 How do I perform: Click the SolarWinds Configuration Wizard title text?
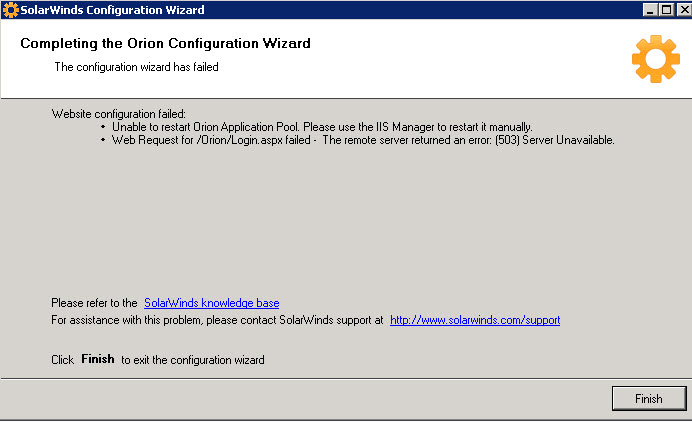pyautogui.click(x=113, y=10)
